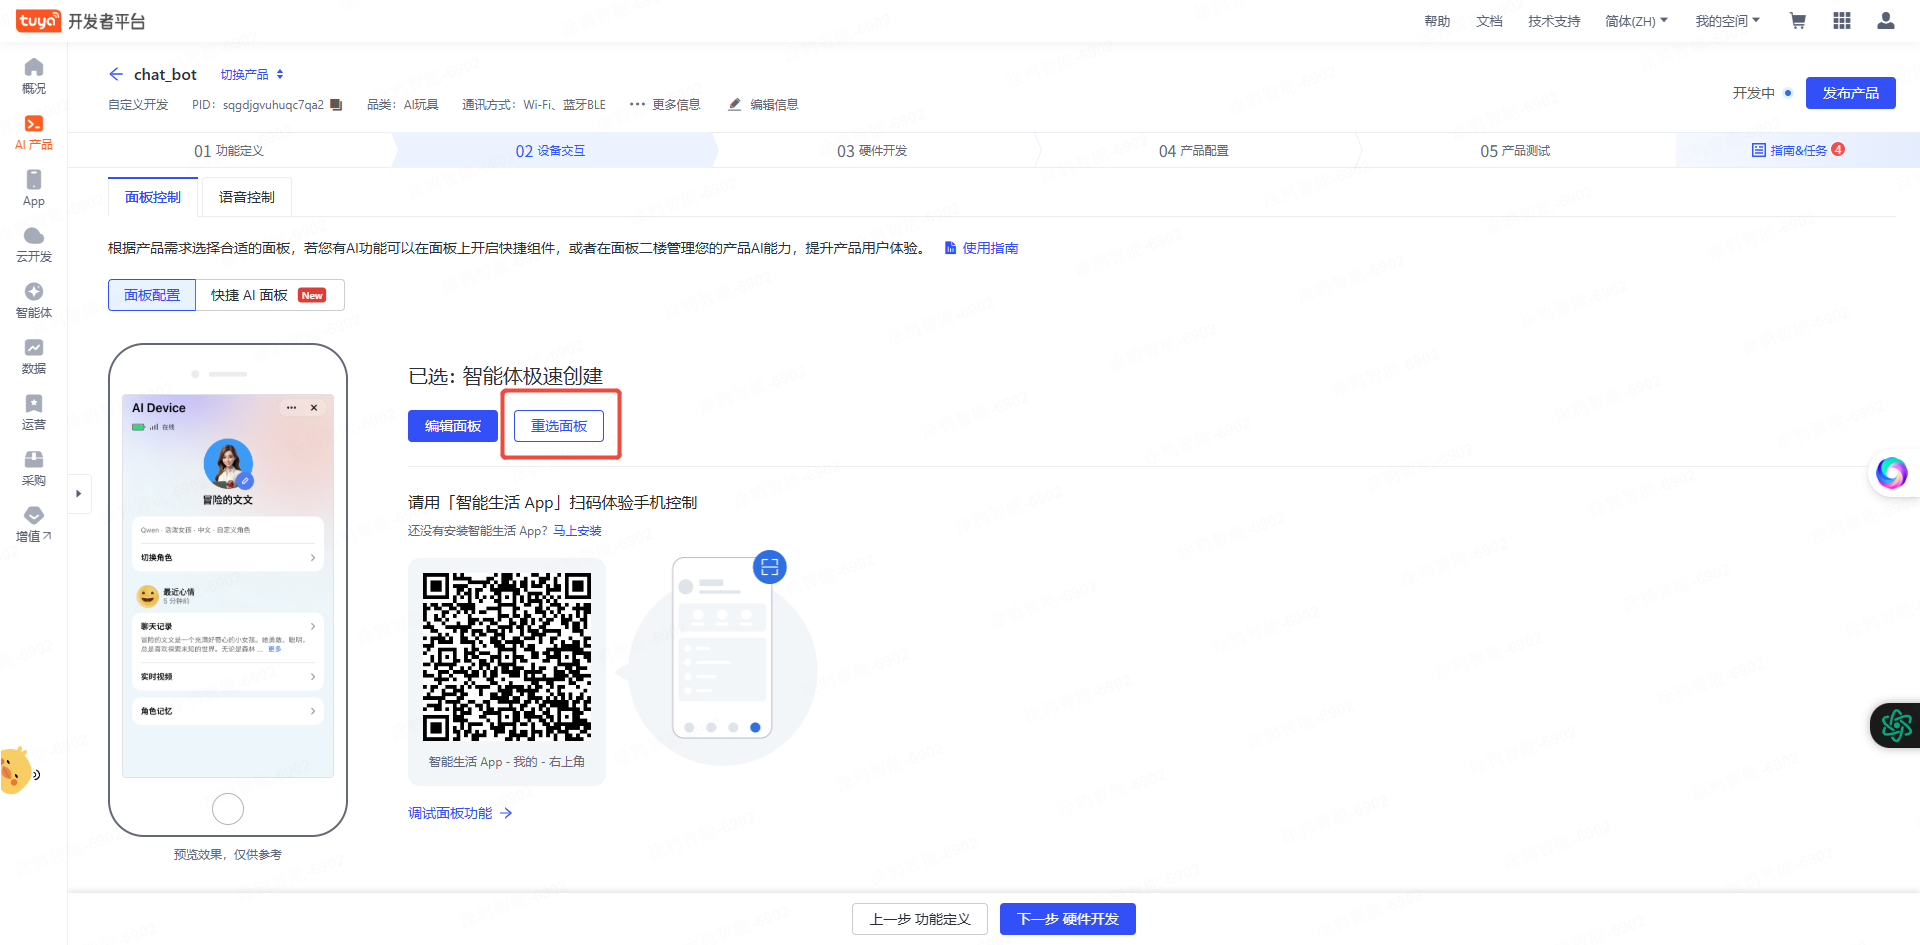The image size is (1920, 945).
Task: Open the 简体(ZH) language dropdown
Action: pyautogui.click(x=1636, y=21)
